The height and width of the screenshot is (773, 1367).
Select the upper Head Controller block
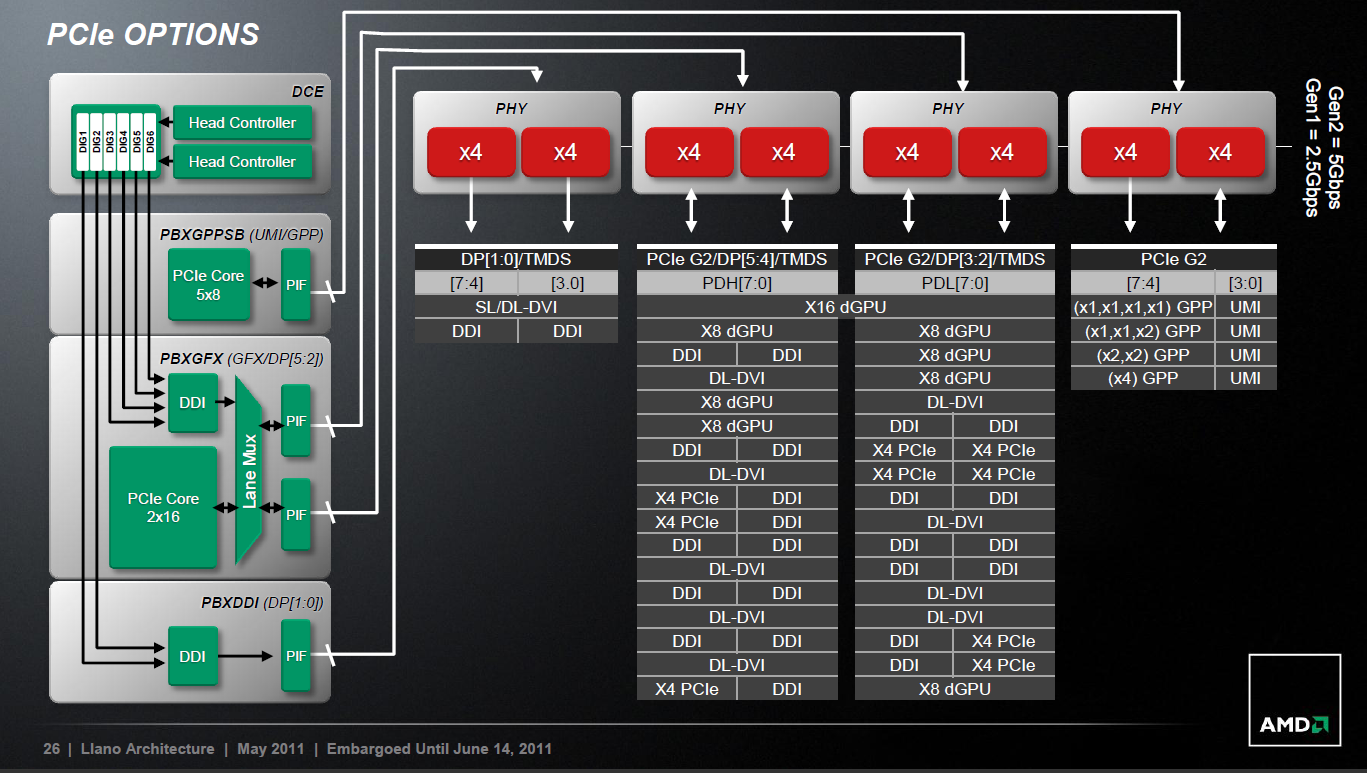(242, 123)
